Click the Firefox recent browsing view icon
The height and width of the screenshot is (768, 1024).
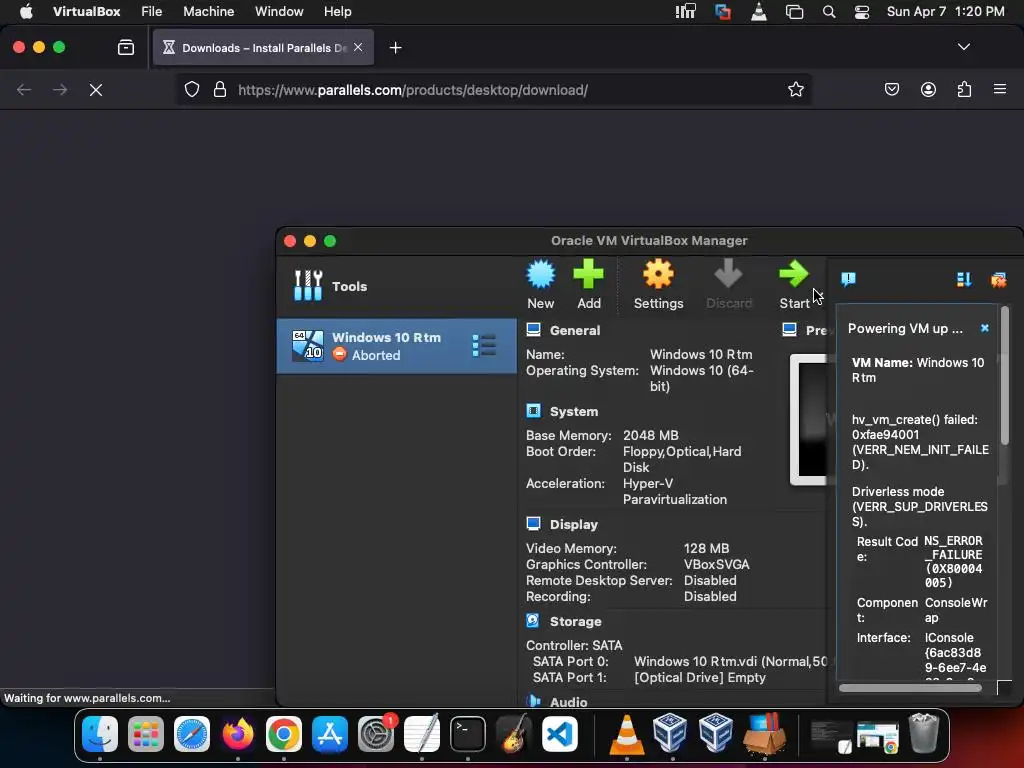(125, 47)
